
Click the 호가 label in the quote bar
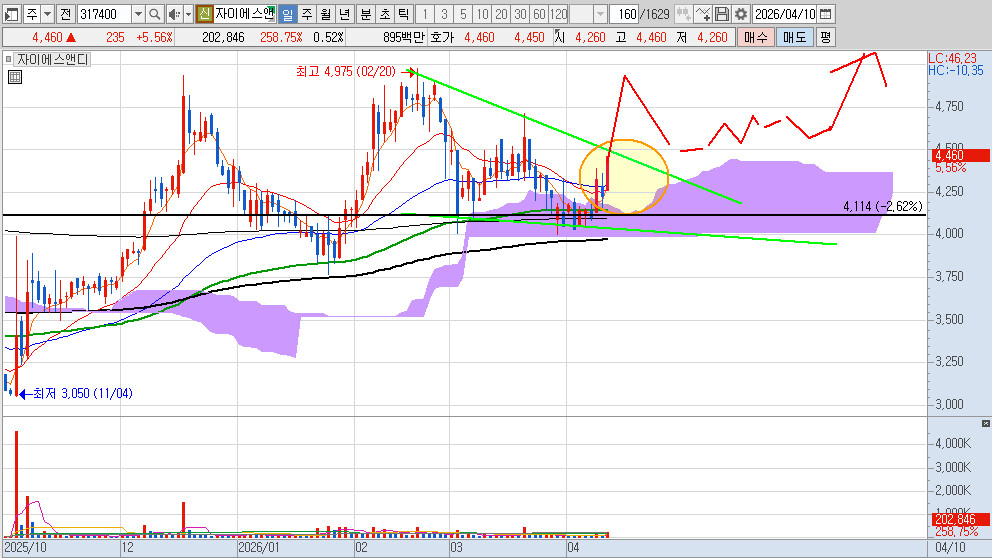pyautogui.click(x=442, y=37)
